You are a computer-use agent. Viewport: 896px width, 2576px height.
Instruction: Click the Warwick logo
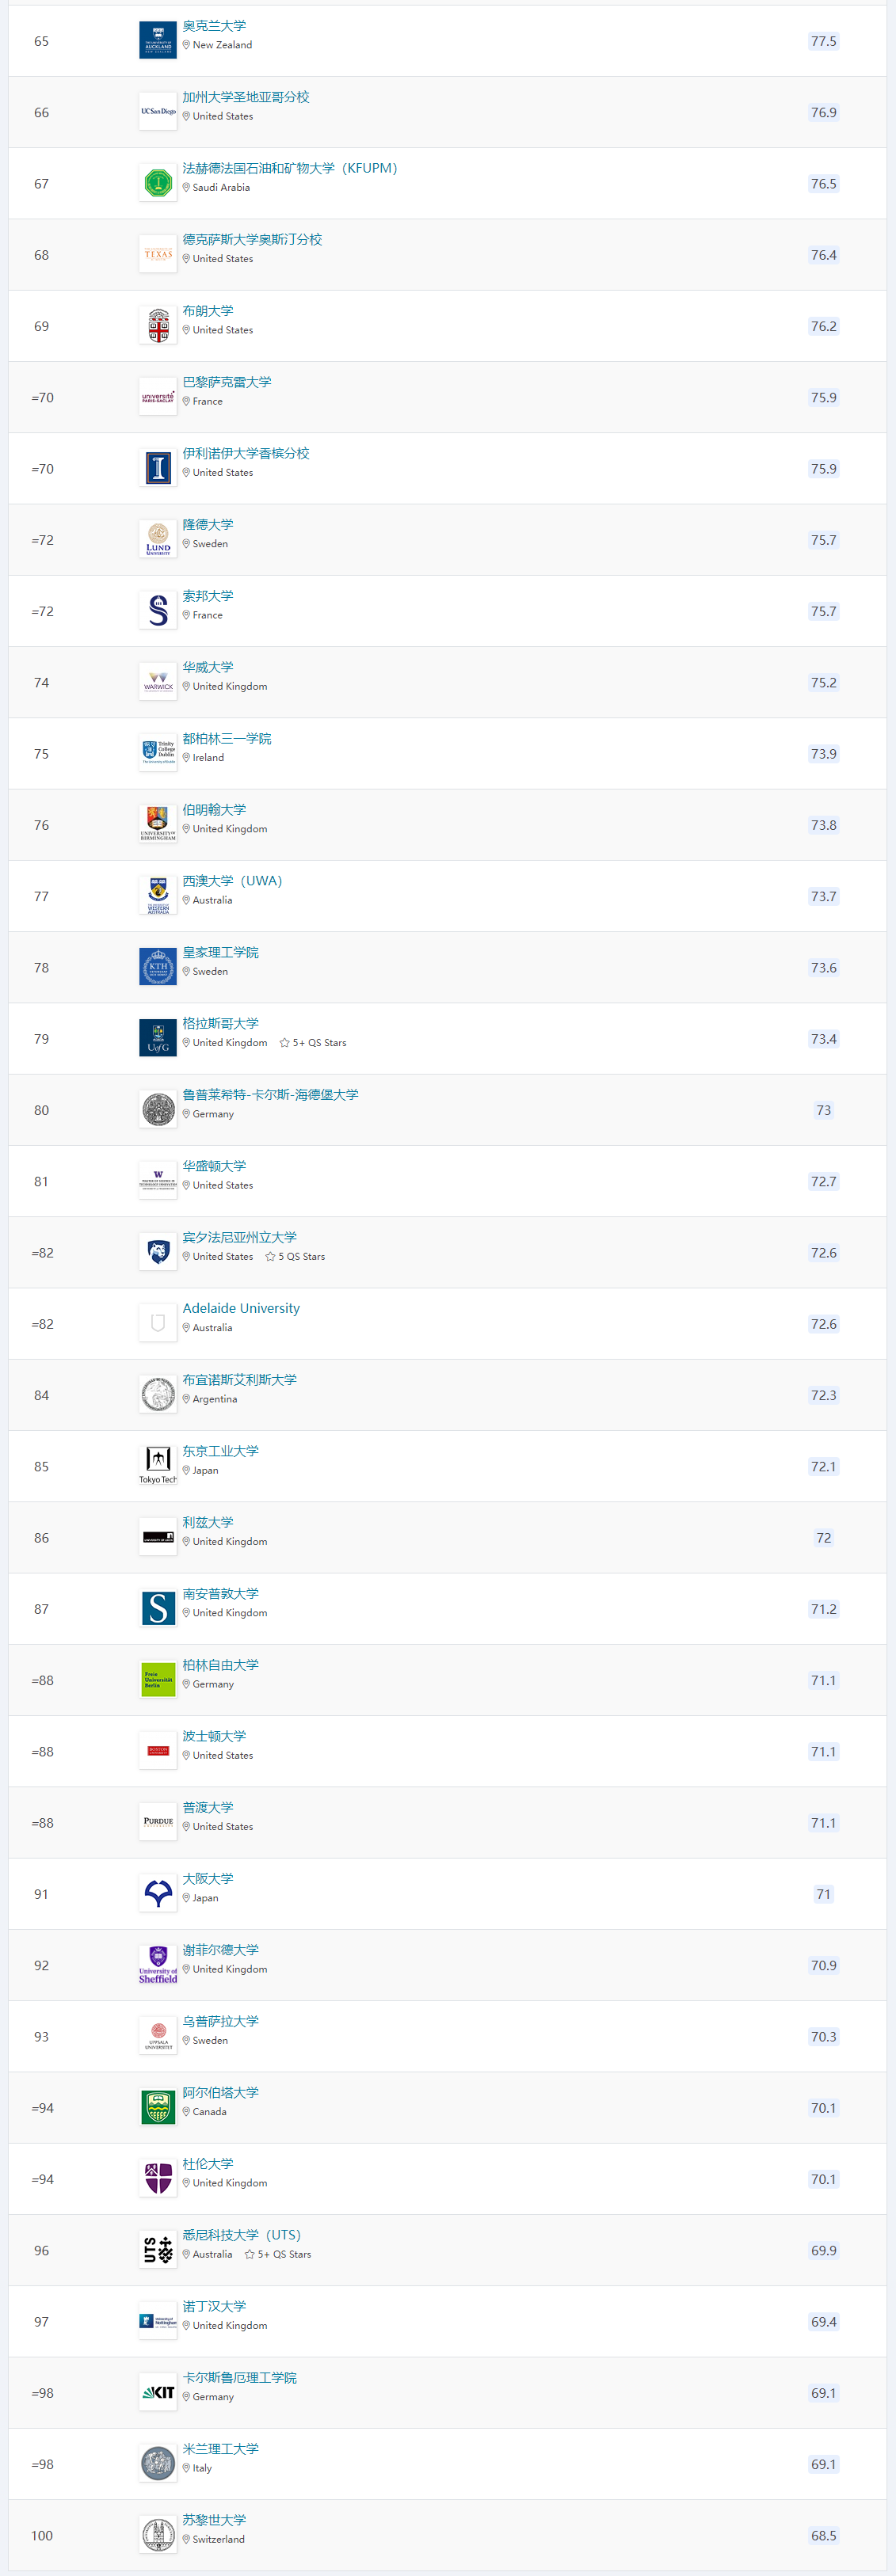158,682
